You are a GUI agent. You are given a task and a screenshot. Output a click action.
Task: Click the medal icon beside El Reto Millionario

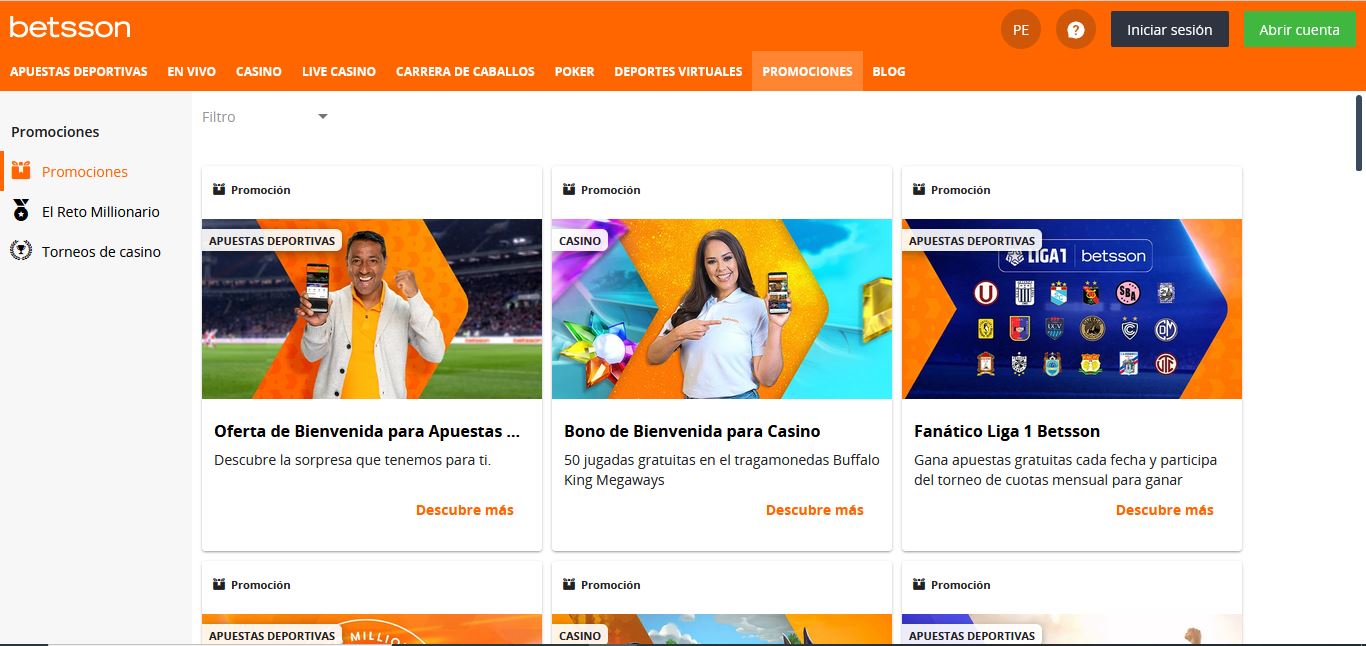pos(21,211)
